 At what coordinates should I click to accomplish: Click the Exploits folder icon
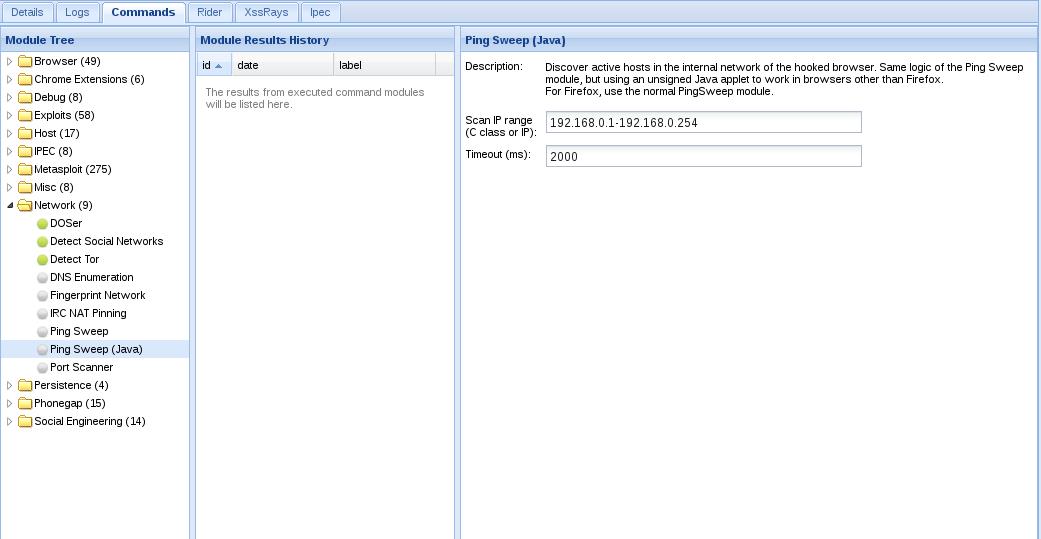[25, 116]
